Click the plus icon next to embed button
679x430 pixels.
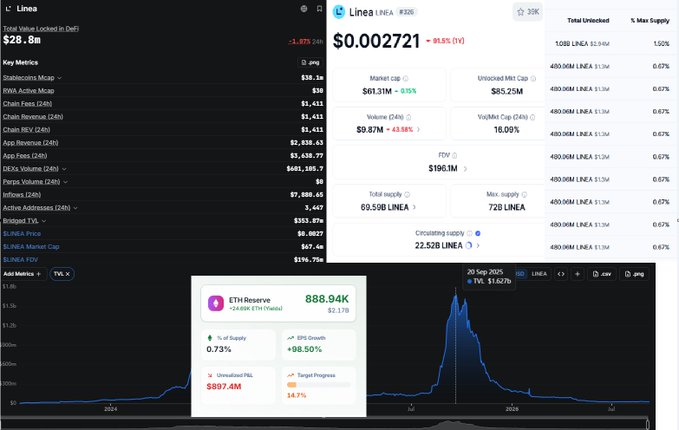tap(577, 274)
